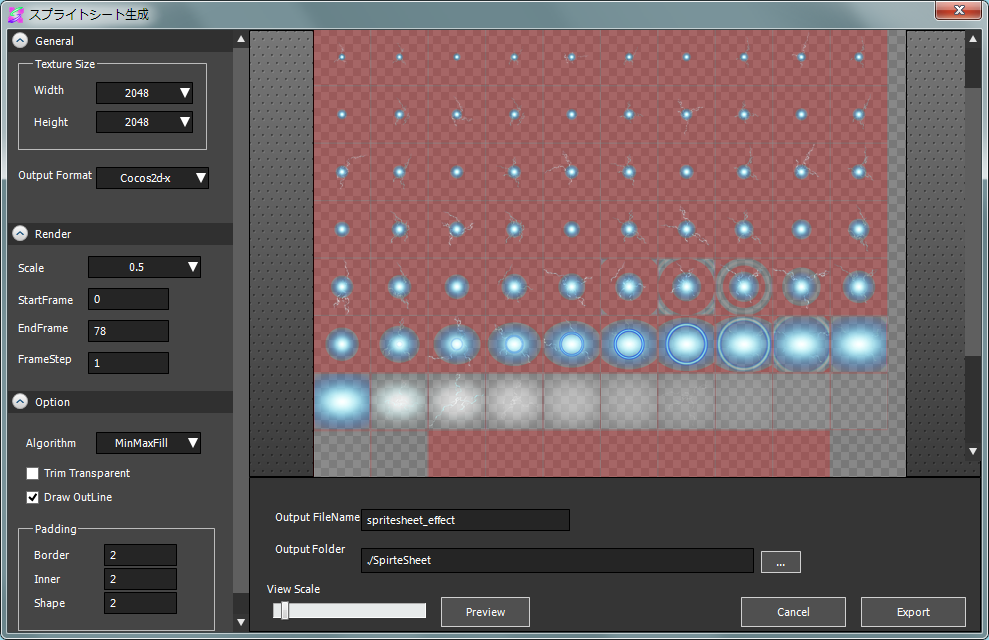Open the Output Format dropdown

pos(152,178)
